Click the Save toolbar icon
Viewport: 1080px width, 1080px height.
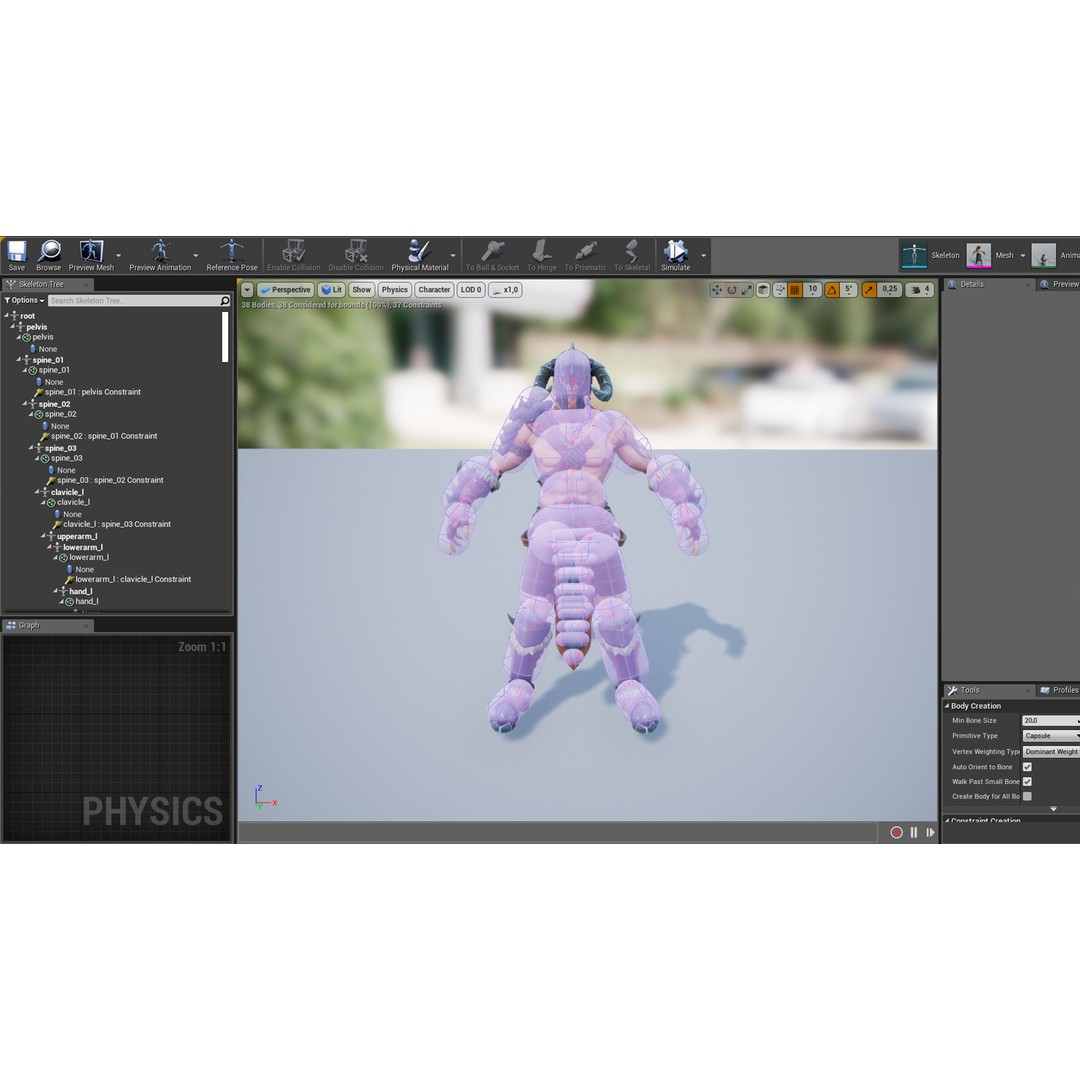pyautogui.click(x=17, y=256)
